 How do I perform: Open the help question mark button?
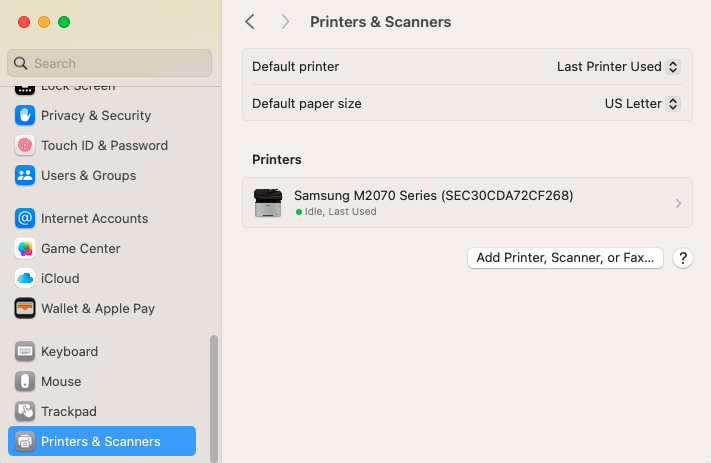(682, 258)
